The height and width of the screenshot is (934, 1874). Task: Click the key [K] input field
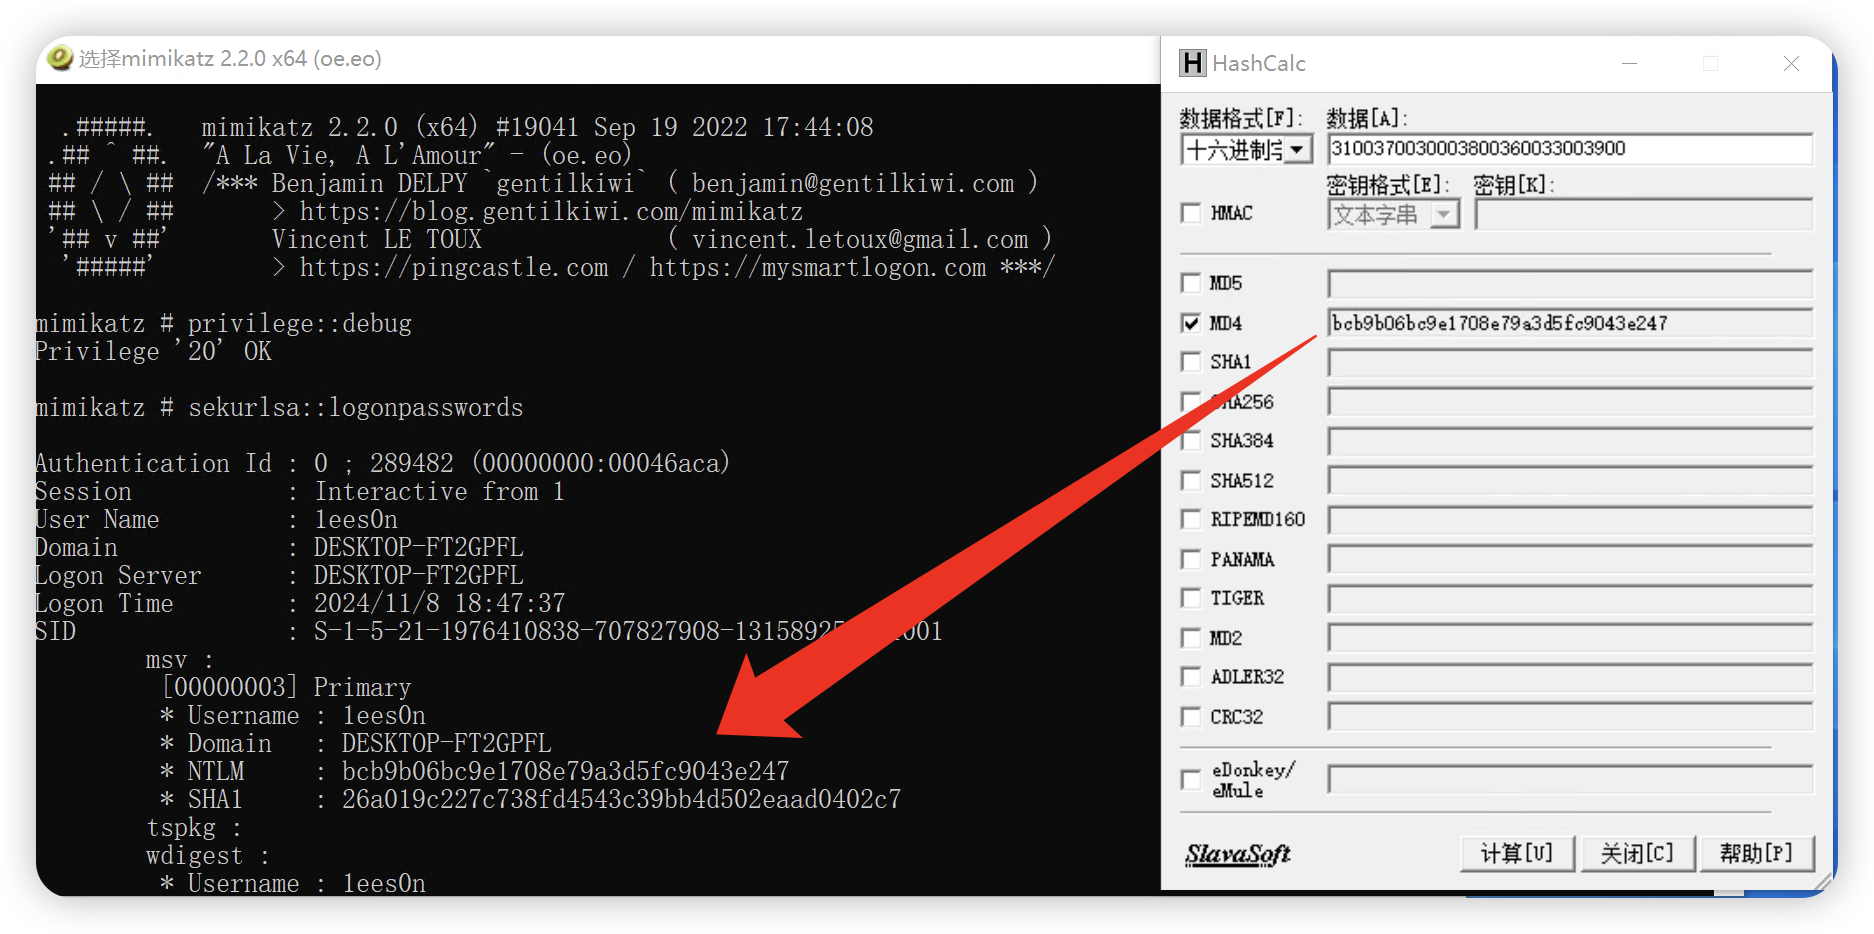(x=1643, y=214)
